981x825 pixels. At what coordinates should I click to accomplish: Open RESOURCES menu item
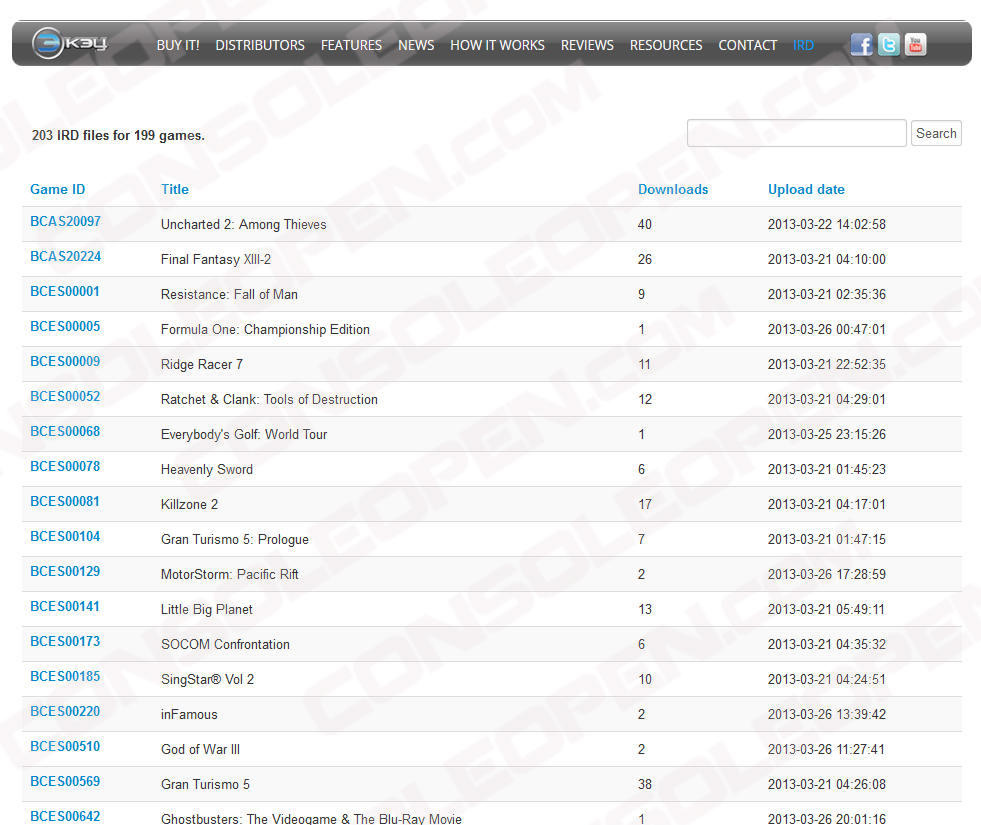point(666,46)
